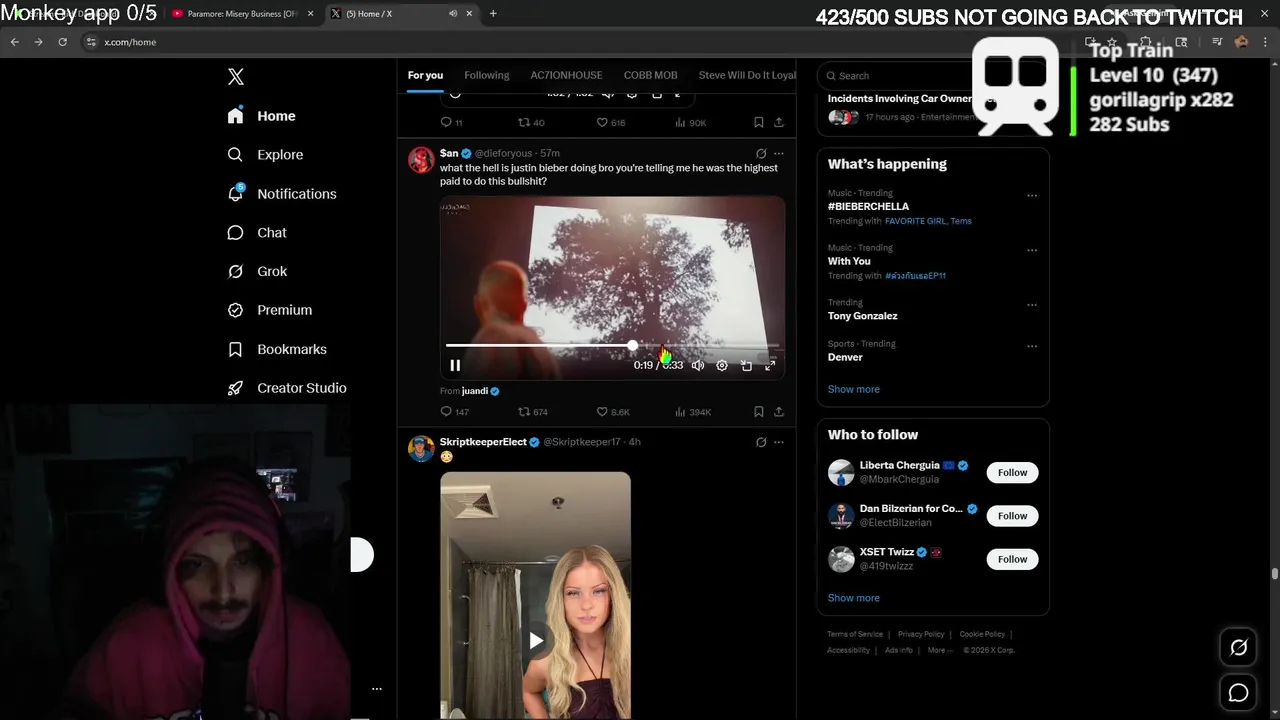Expand video to fullscreen
The image size is (1280, 720).
coord(770,366)
